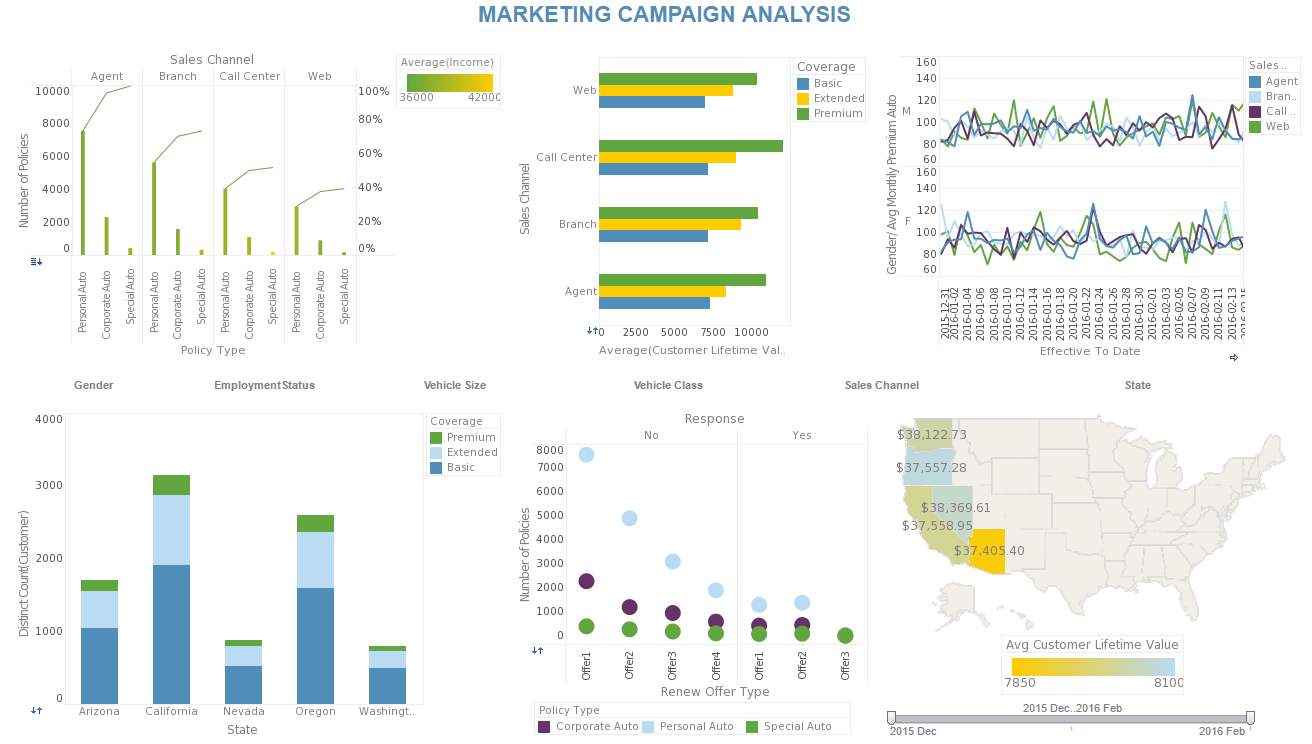Click the Call Center yellow Extended bar
The image size is (1312, 744).
point(667,157)
